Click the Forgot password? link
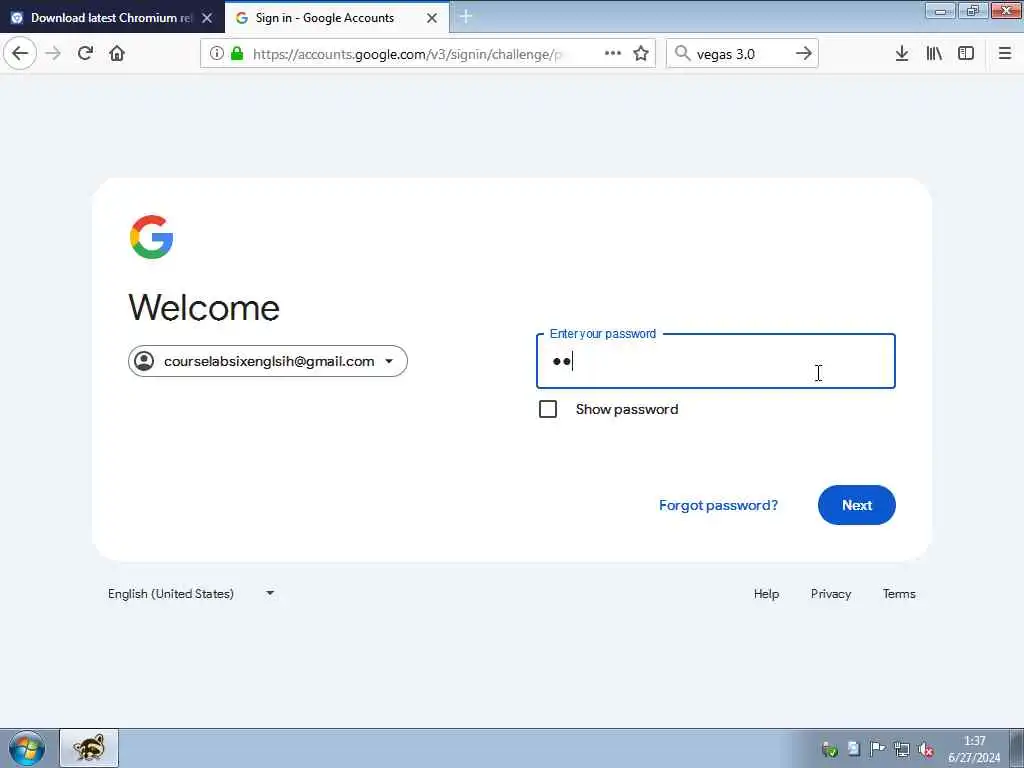1024x768 pixels. point(718,505)
